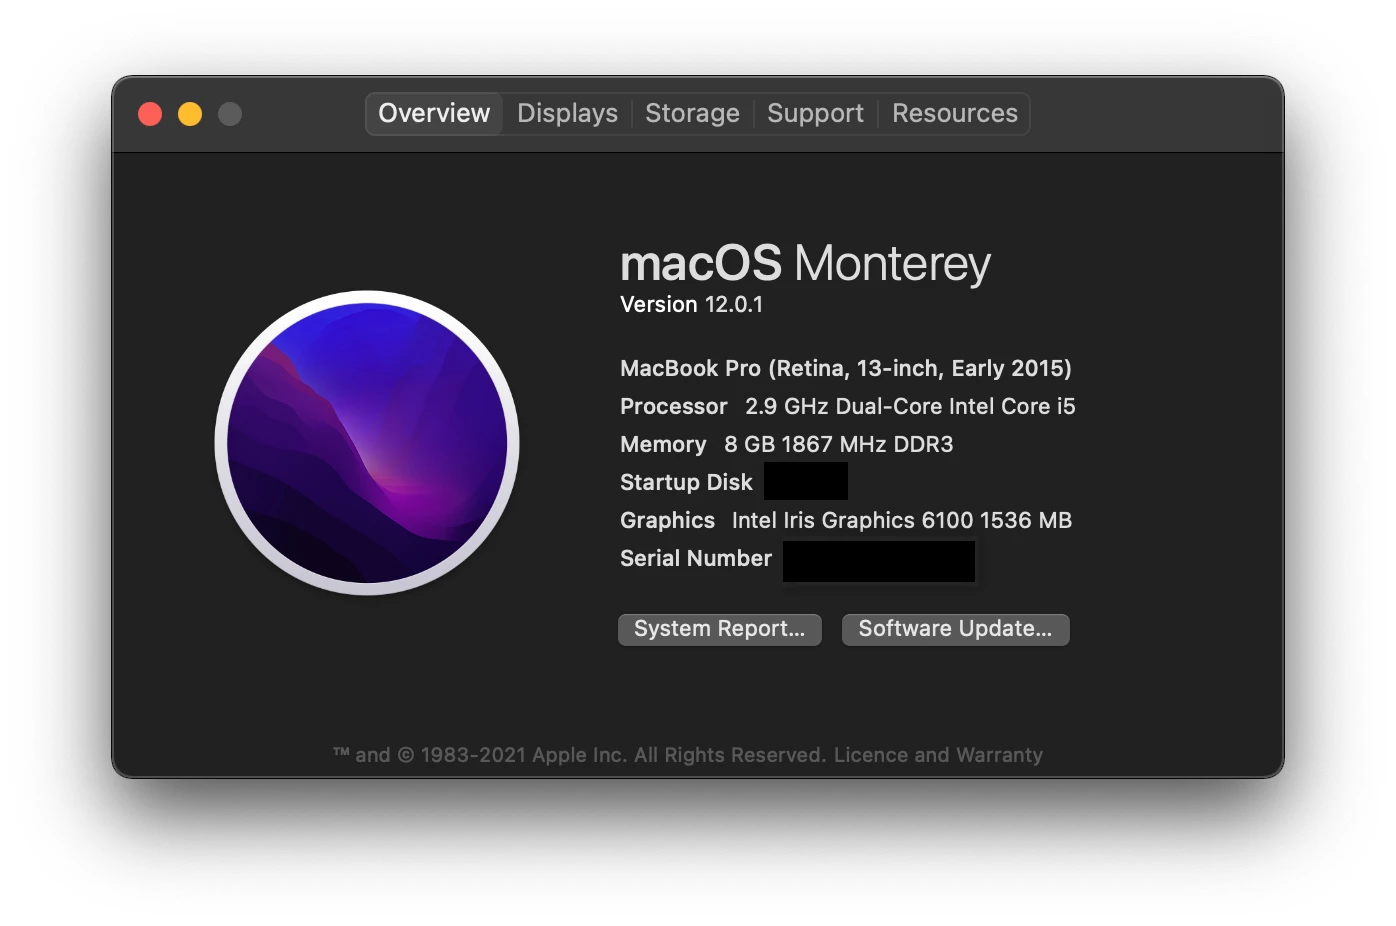Viewport: 1396px width, 926px height.
Task: Select the MacBook Pro model name text
Action: click(846, 369)
